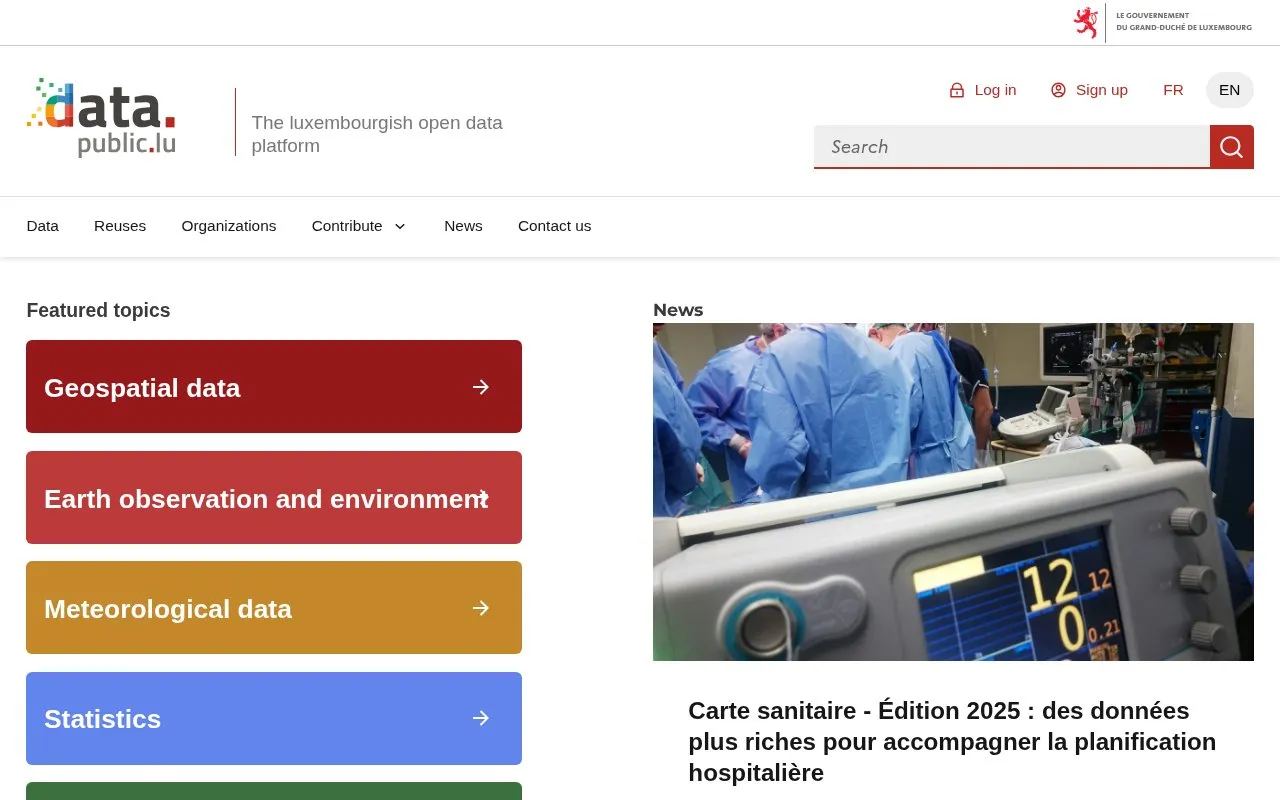Open the Reuses menu item
Image resolution: width=1280 pixels, height=800 pixels.
click(x=120, y=226)
